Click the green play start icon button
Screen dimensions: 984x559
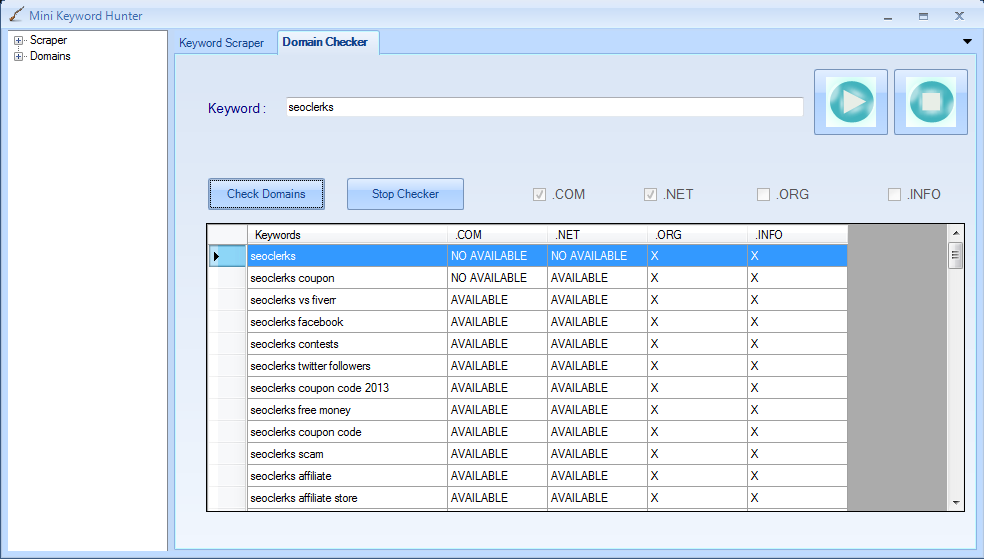click(x=850, y=102)
